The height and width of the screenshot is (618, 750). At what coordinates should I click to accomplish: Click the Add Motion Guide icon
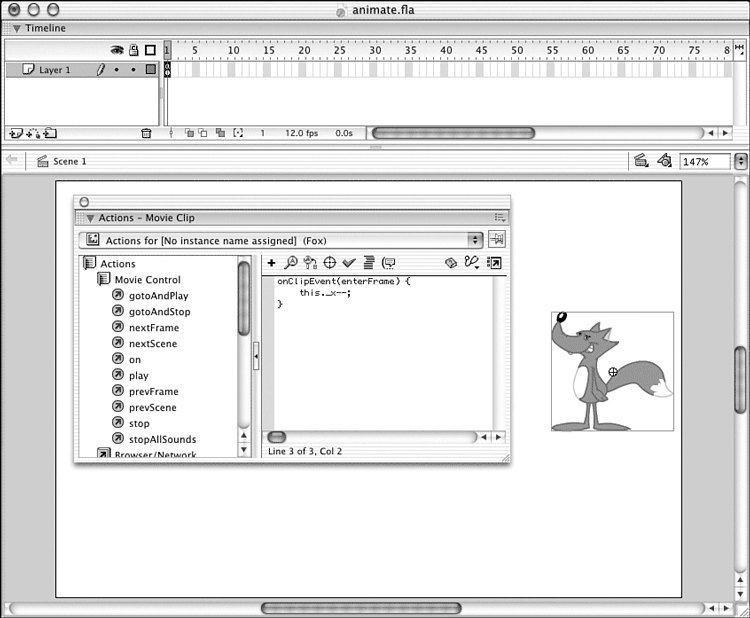point(33,133)
